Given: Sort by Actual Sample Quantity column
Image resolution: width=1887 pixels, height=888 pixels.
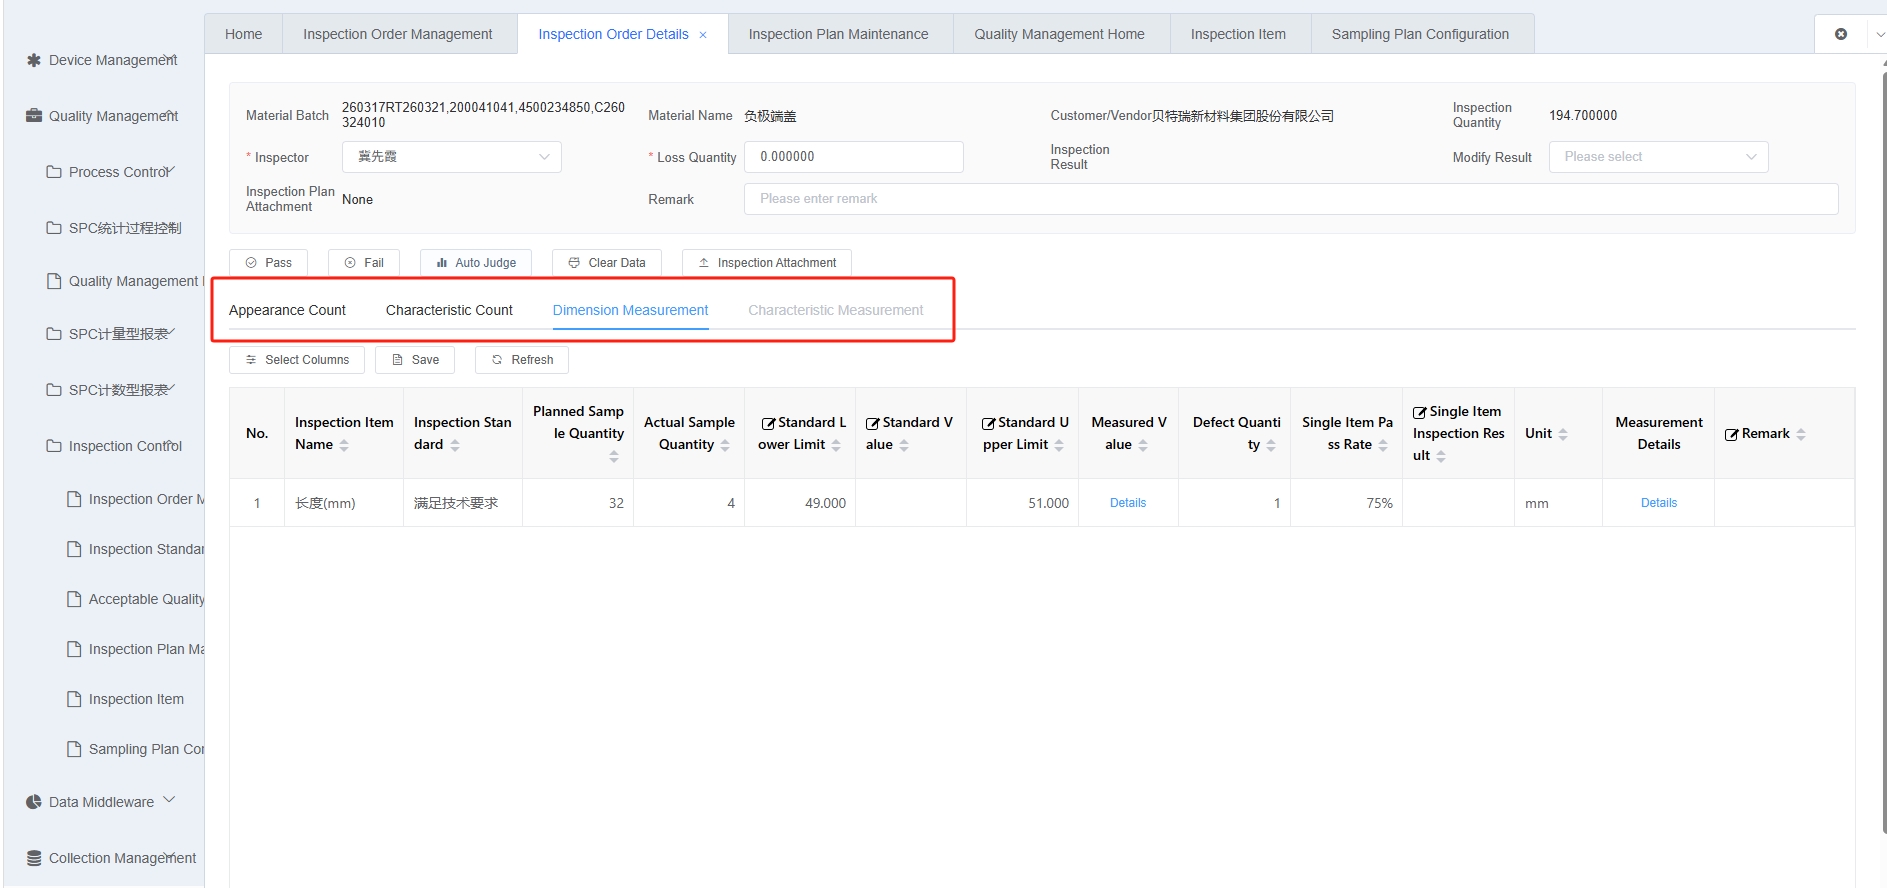Looking at the screenshot, I should pyautogui.click(x=725, y=445).
